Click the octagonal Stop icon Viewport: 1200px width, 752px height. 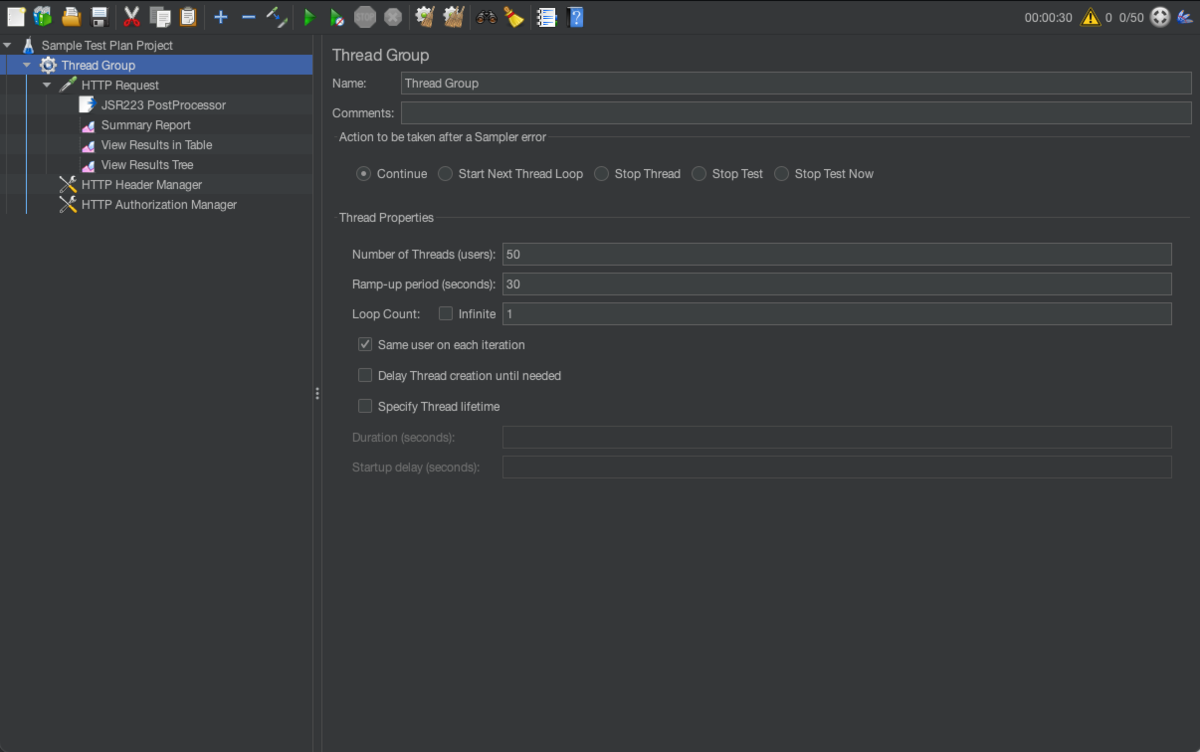pyautogui.click(x=365, y=17)
